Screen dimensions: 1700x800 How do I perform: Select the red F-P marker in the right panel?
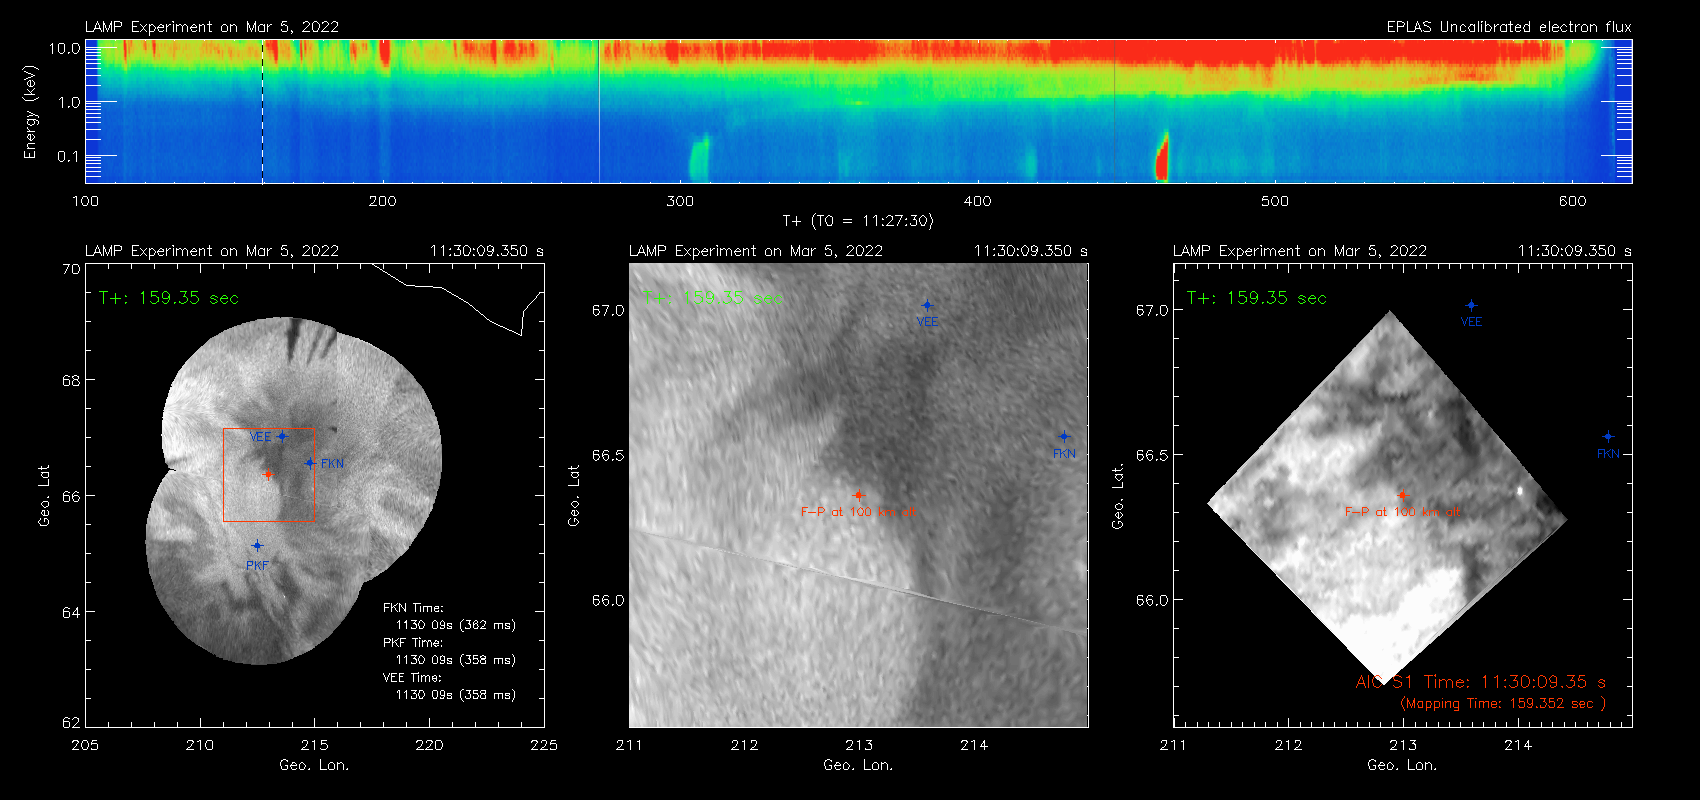pos(1402,495)
